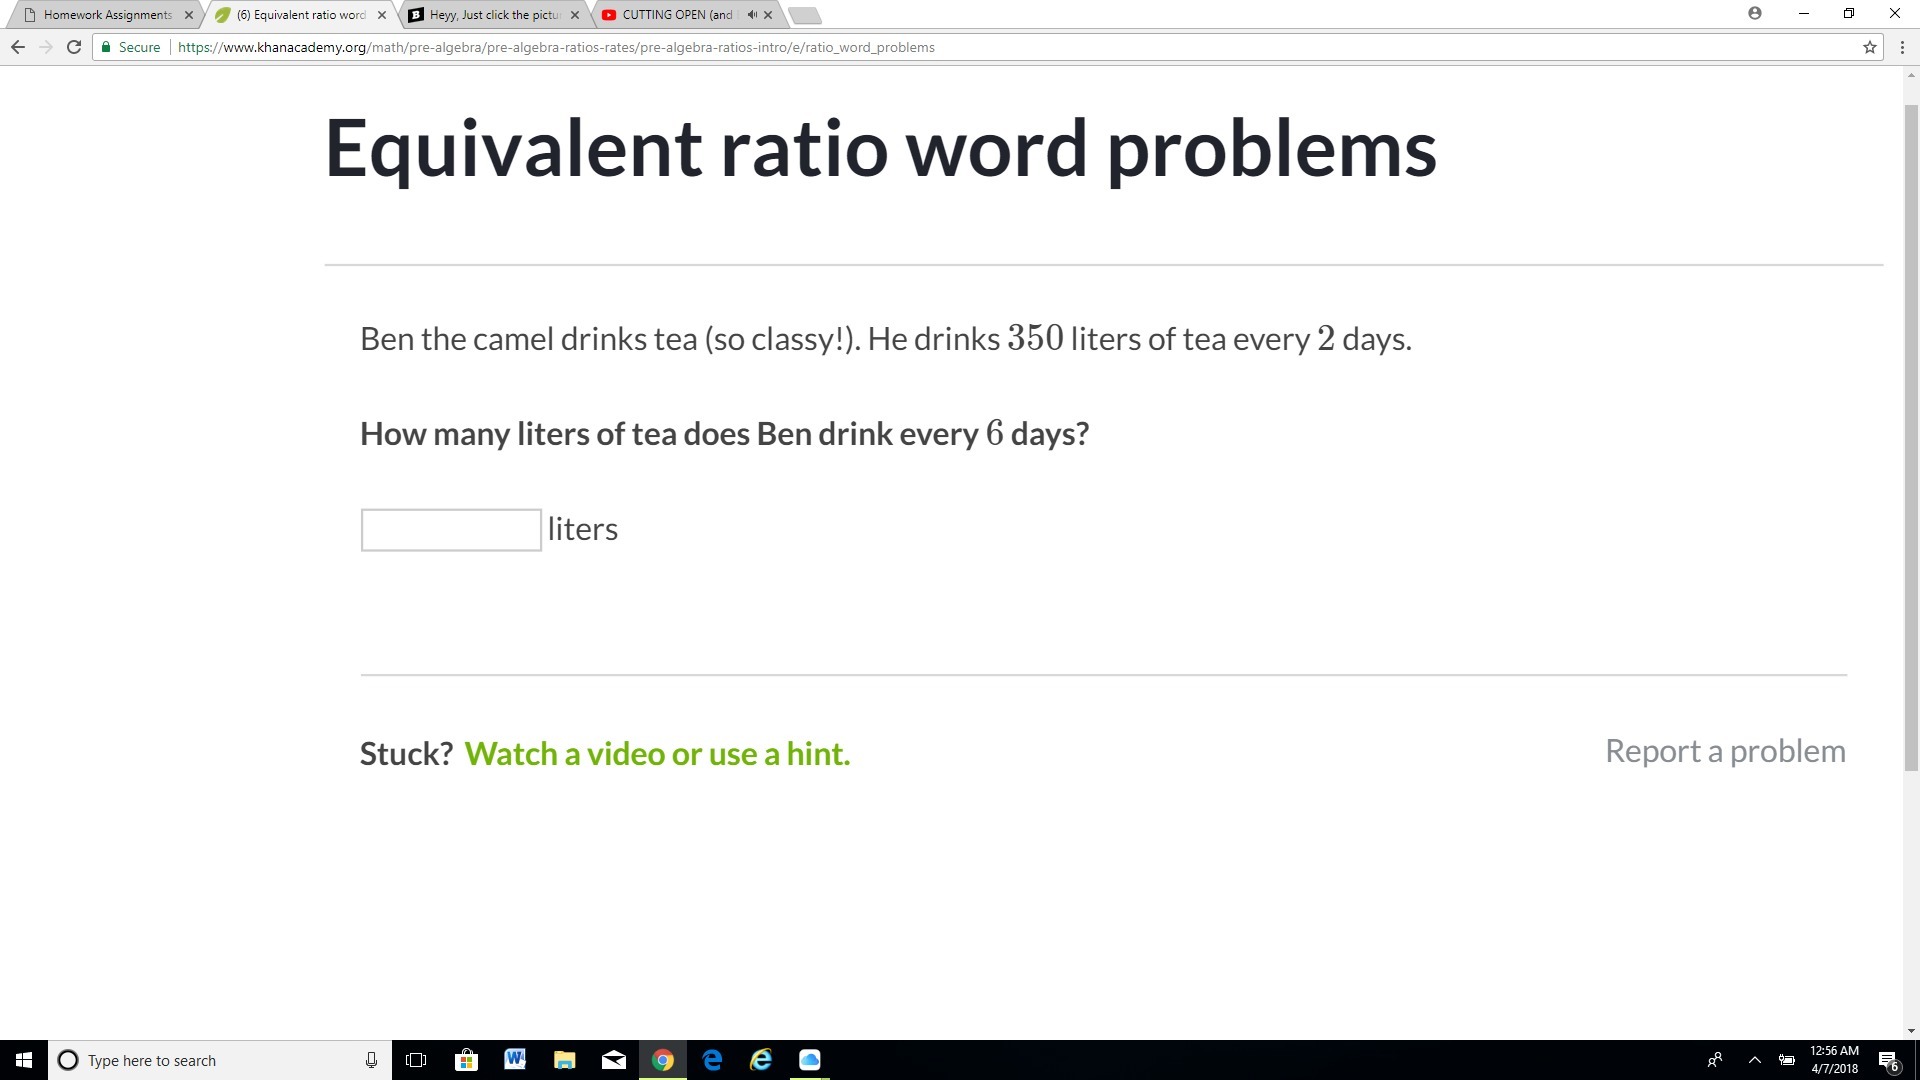
Task: Open Windows notification center
Action: tap(1888, 1060)
